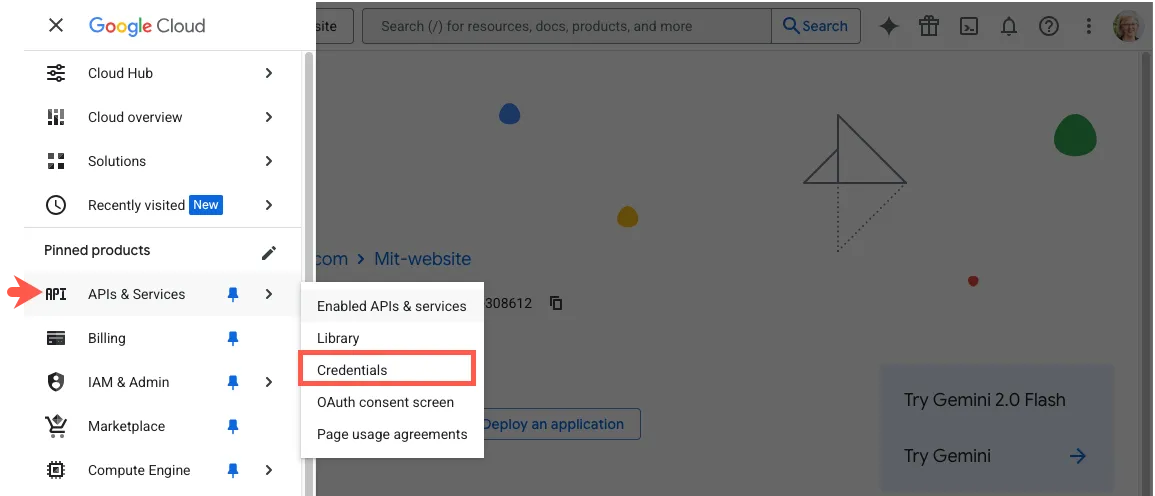
Task: Click the gift box icon
Action: click(929, 27)
